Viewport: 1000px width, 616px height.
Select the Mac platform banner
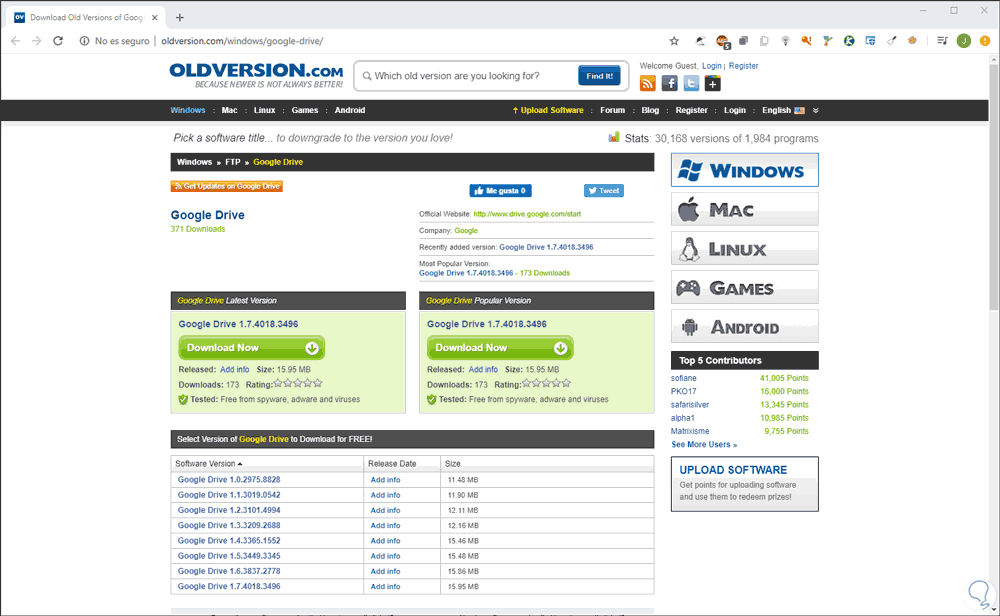click(744, 209)
